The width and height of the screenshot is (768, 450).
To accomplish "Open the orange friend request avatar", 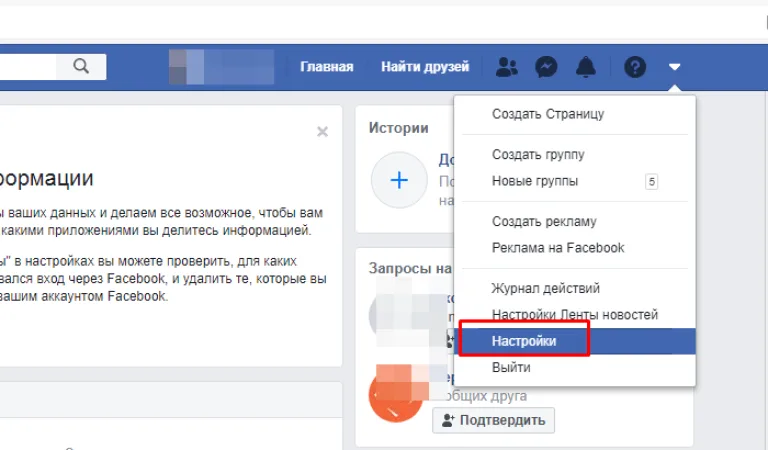I will click(396, 394).
